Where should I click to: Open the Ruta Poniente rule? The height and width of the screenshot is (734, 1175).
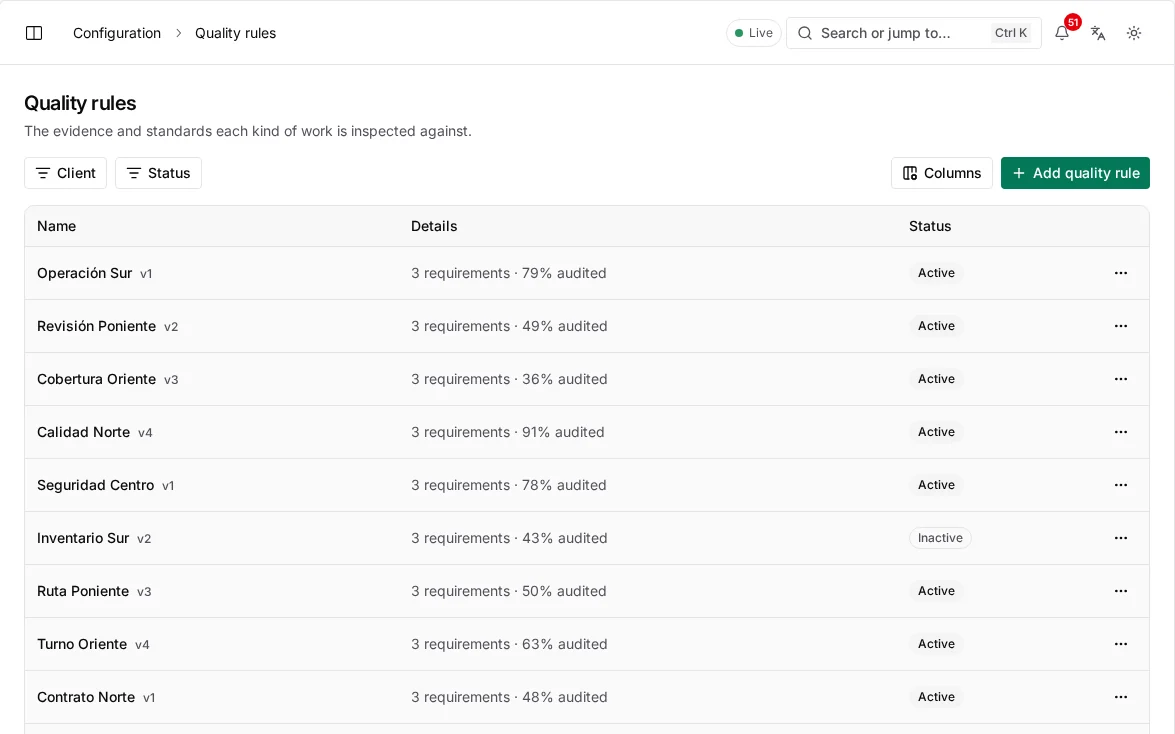[83, 591]
